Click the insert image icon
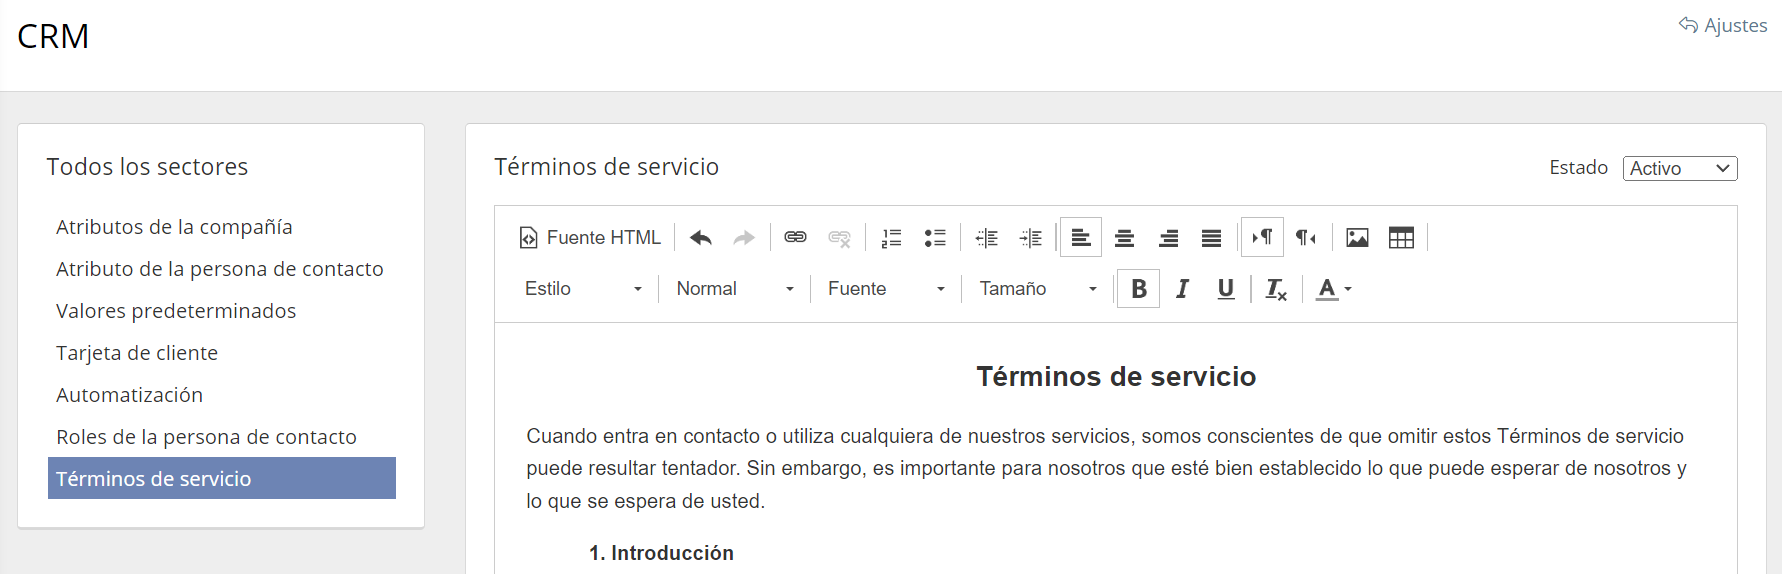 point(1357,238)
